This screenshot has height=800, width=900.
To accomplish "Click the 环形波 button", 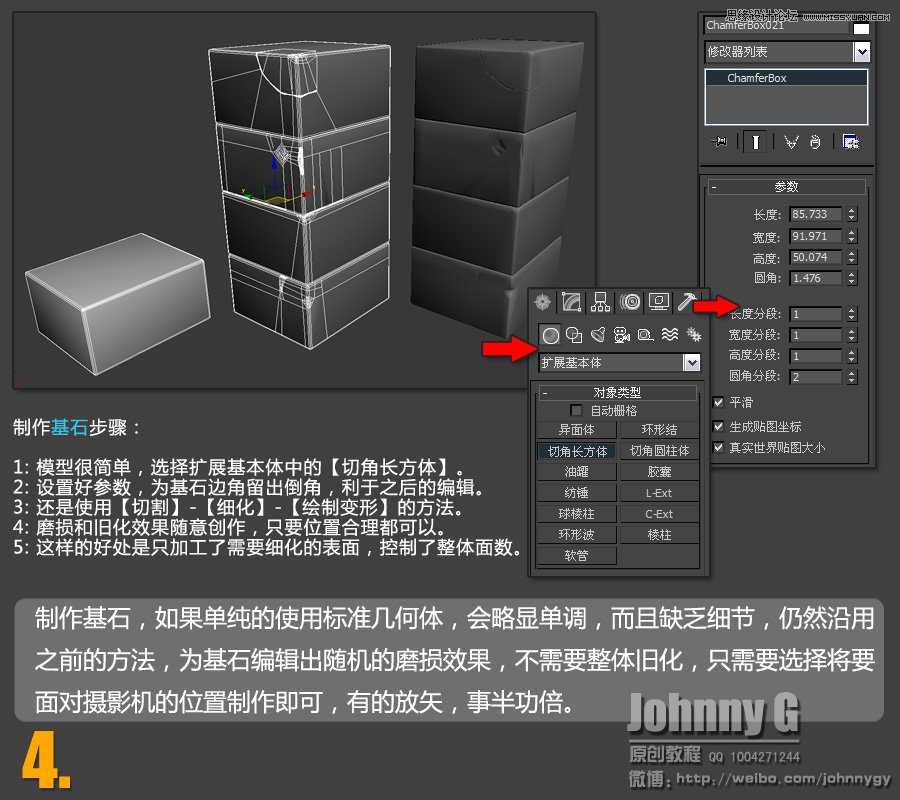I will (x=577, y=535).
